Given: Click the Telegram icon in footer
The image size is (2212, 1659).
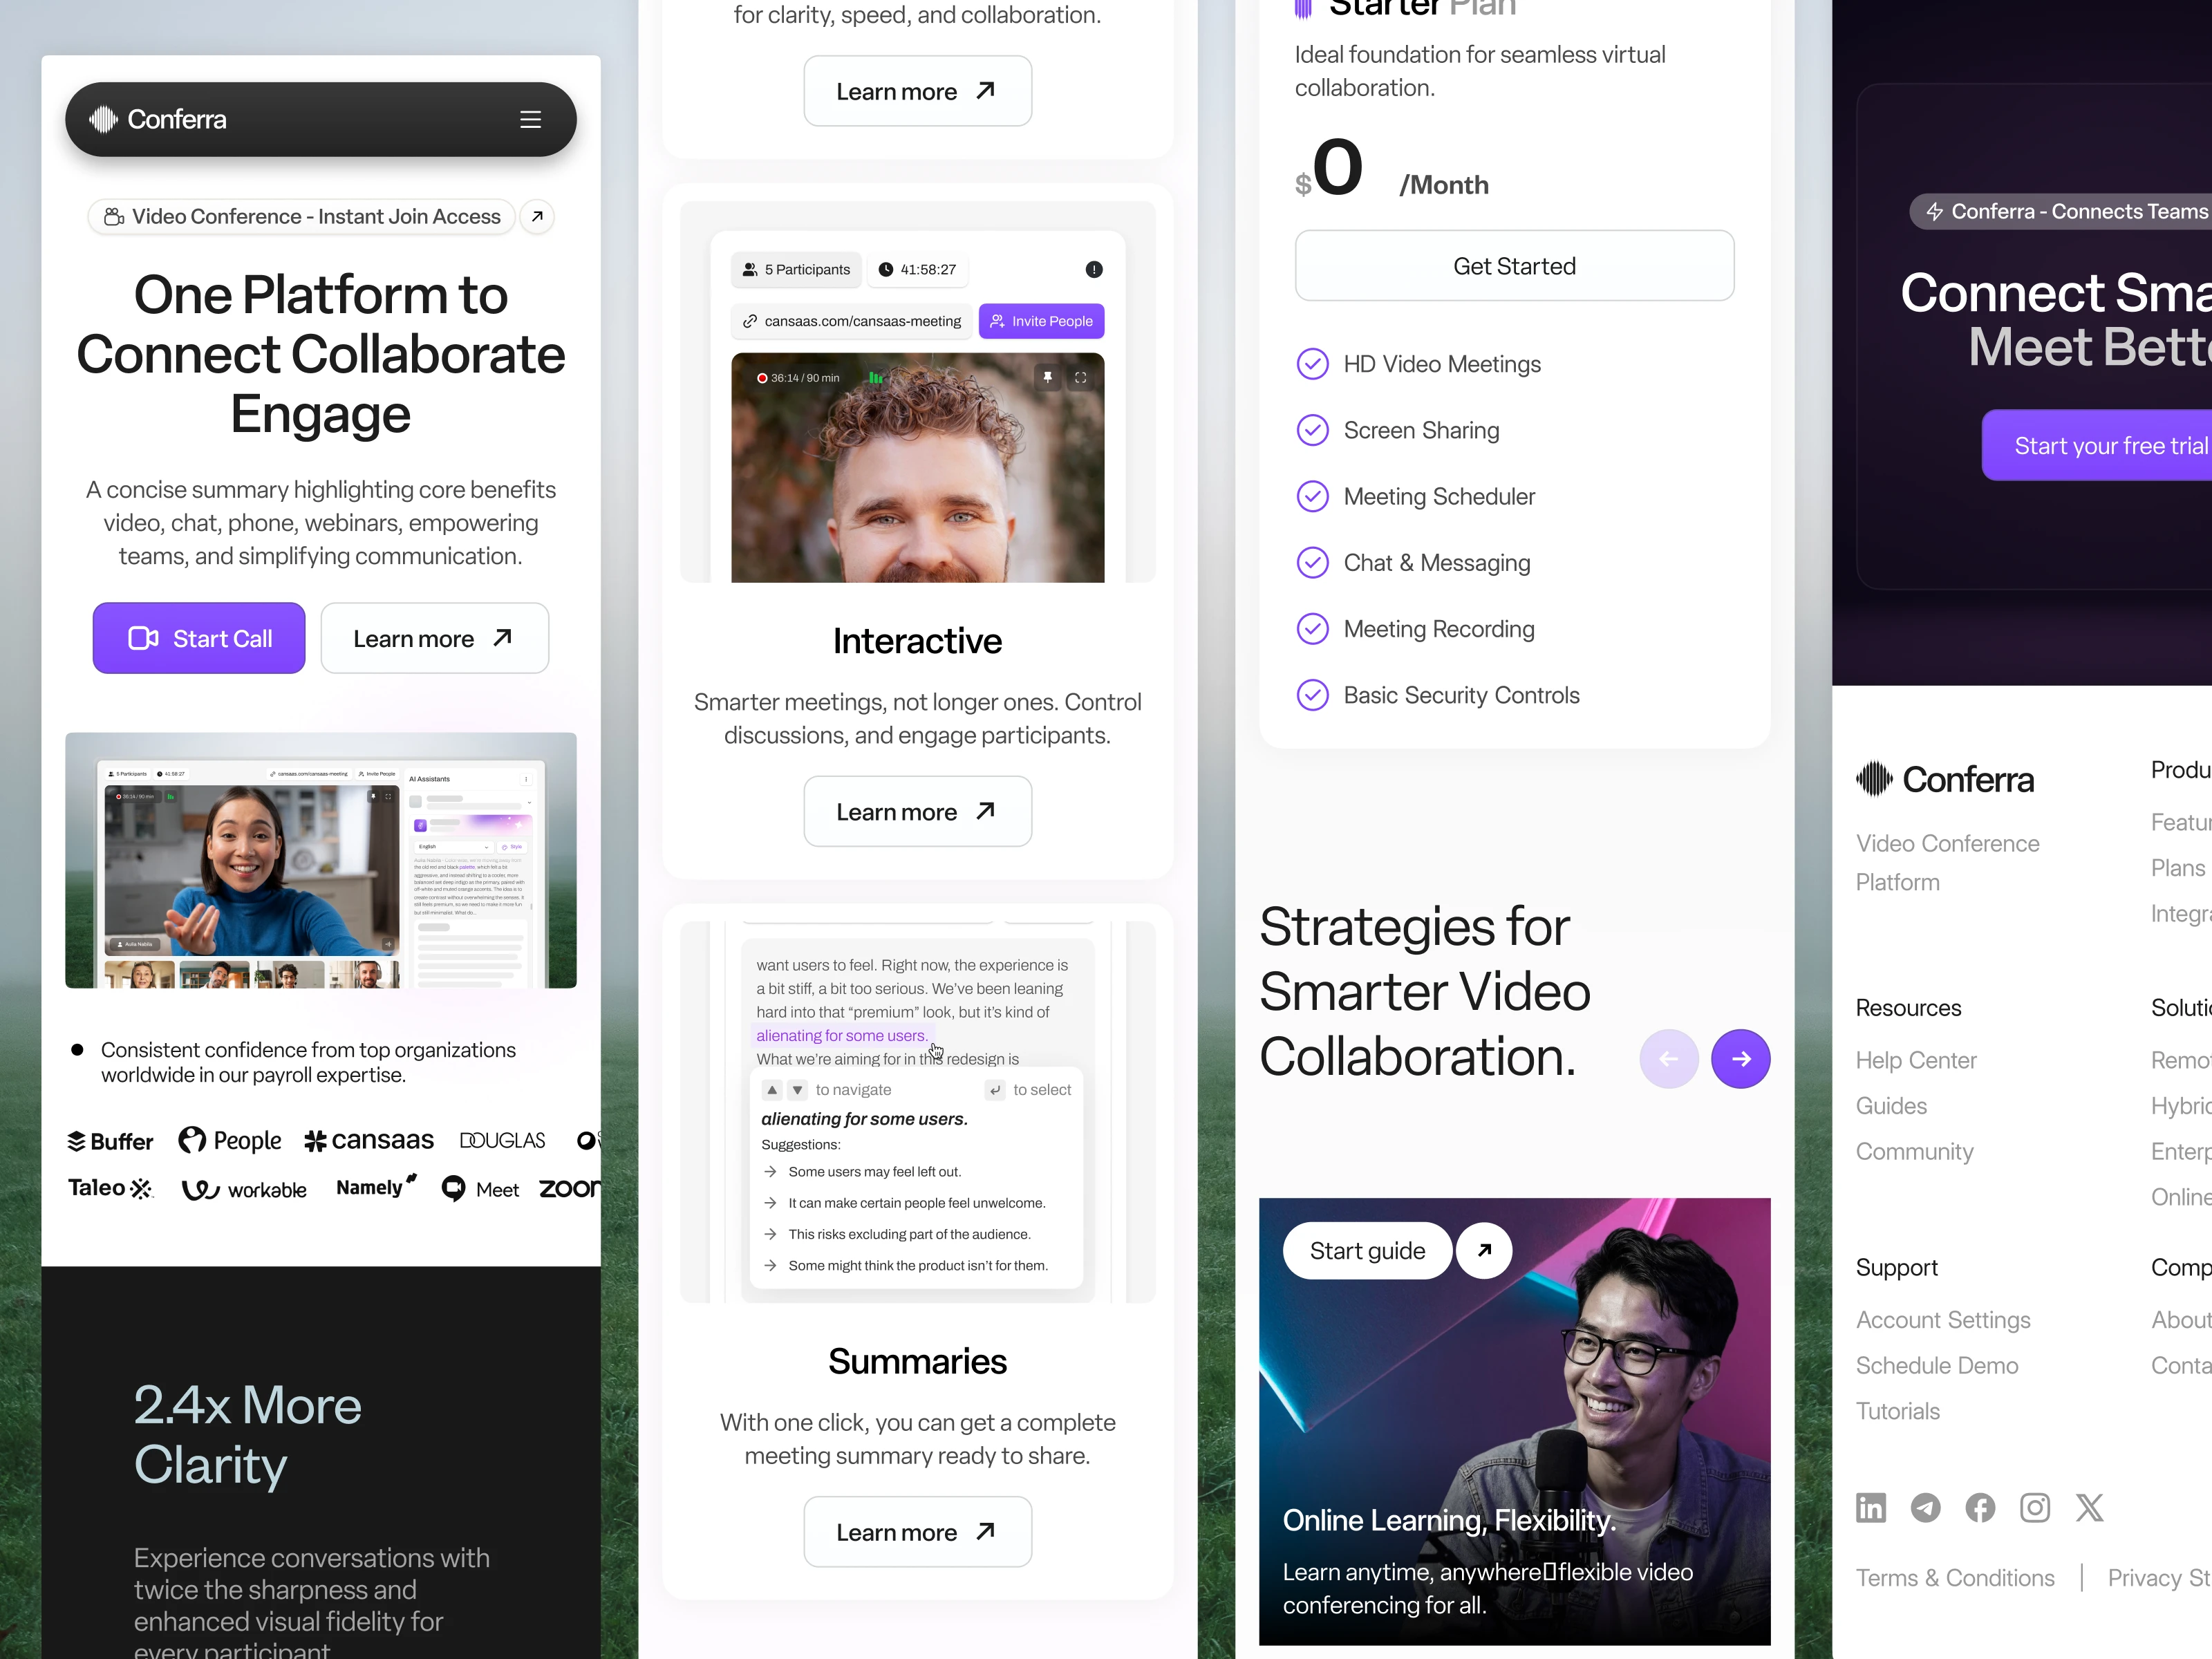Looking at the screenshot, I should (1925, 1507).
